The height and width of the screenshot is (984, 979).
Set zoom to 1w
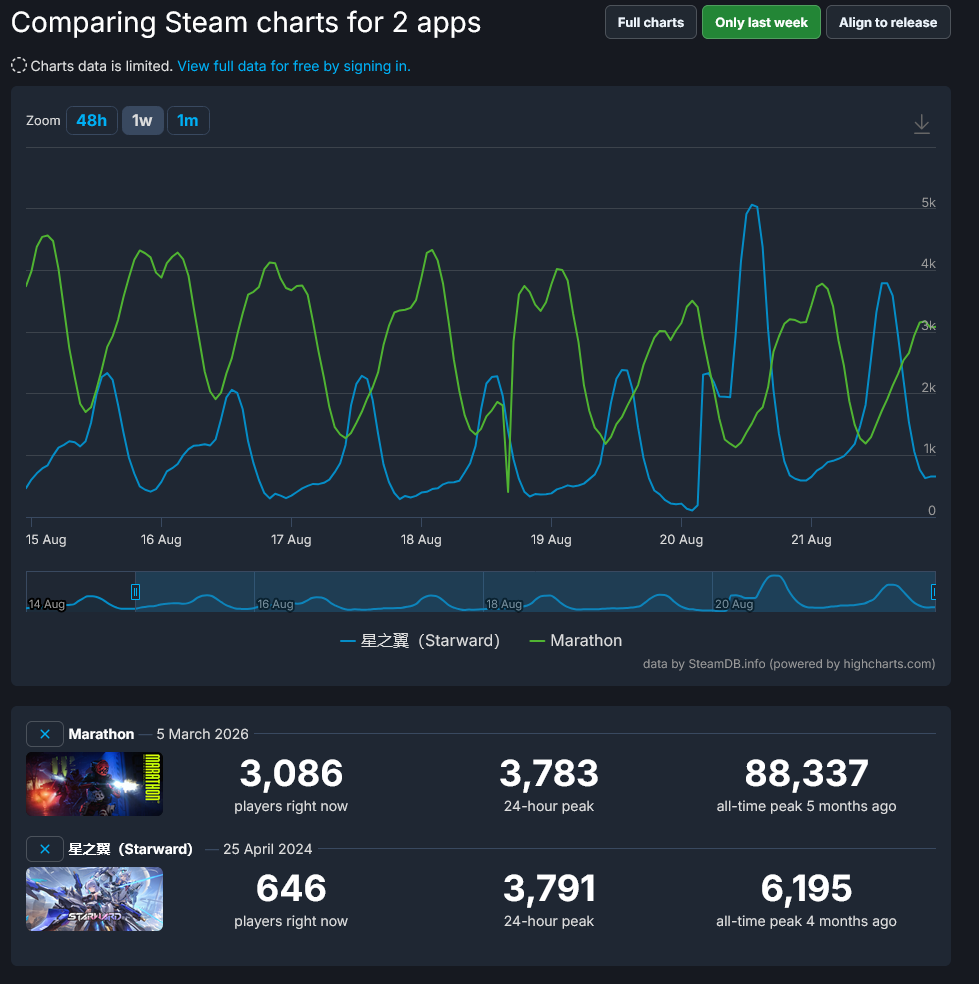[142, 120]
